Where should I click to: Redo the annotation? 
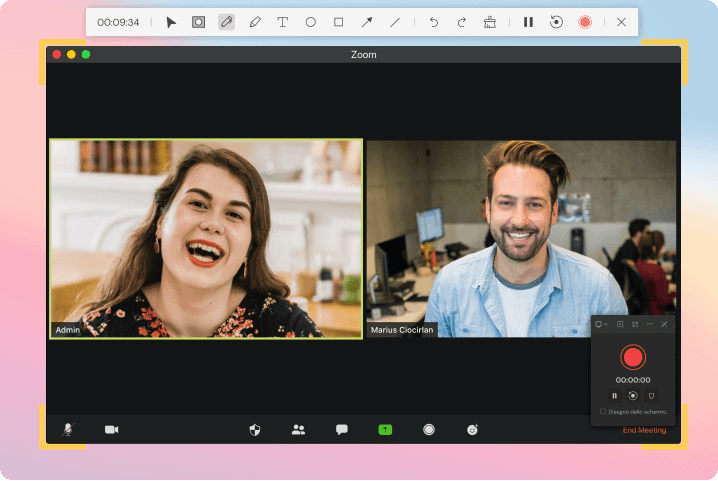click(x=462, y=22)
